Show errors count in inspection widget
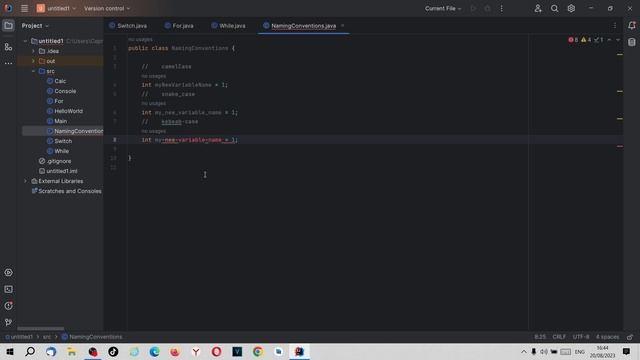Screen dimensions: 640x360 573,40
